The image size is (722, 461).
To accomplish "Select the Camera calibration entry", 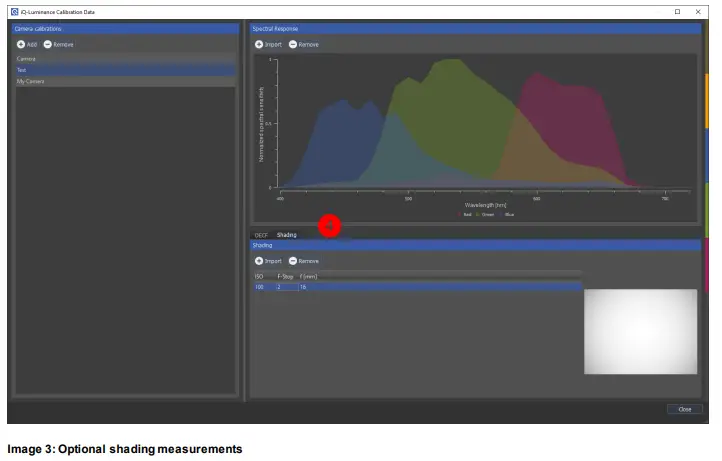I will 125,59.
